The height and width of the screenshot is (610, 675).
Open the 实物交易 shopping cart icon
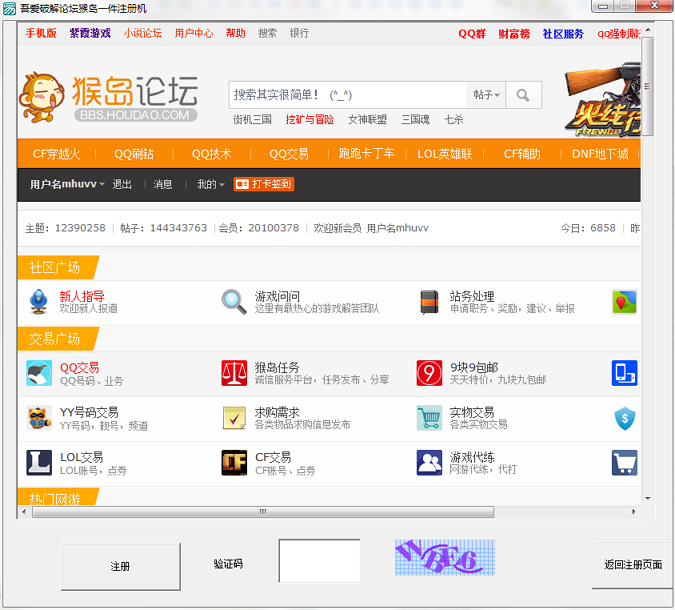point(429,418)
